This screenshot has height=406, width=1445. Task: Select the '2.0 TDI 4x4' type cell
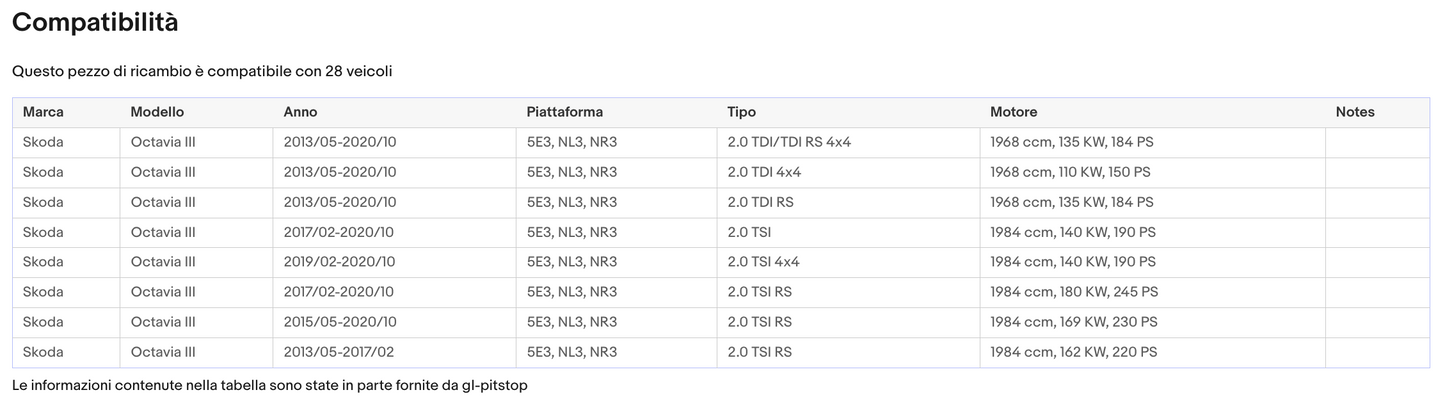pyautogui.click(x=764, y=172)
